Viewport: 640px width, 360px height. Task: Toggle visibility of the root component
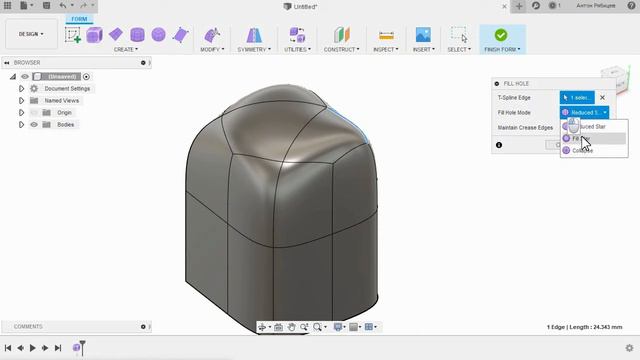tap(25, 77)
